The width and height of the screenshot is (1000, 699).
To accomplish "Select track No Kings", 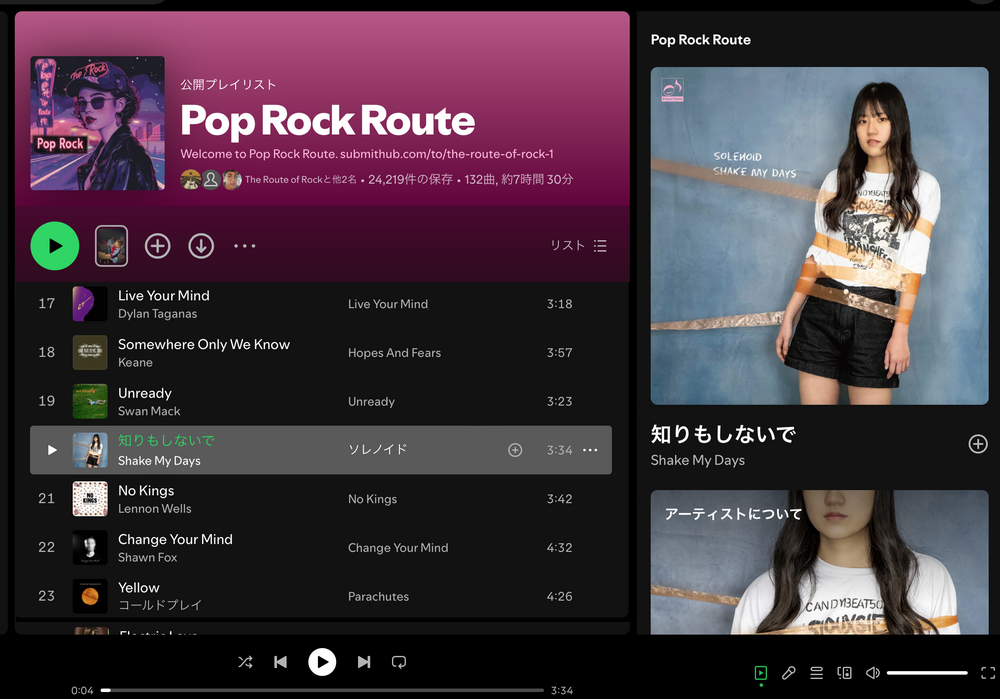I will point(146,491).
